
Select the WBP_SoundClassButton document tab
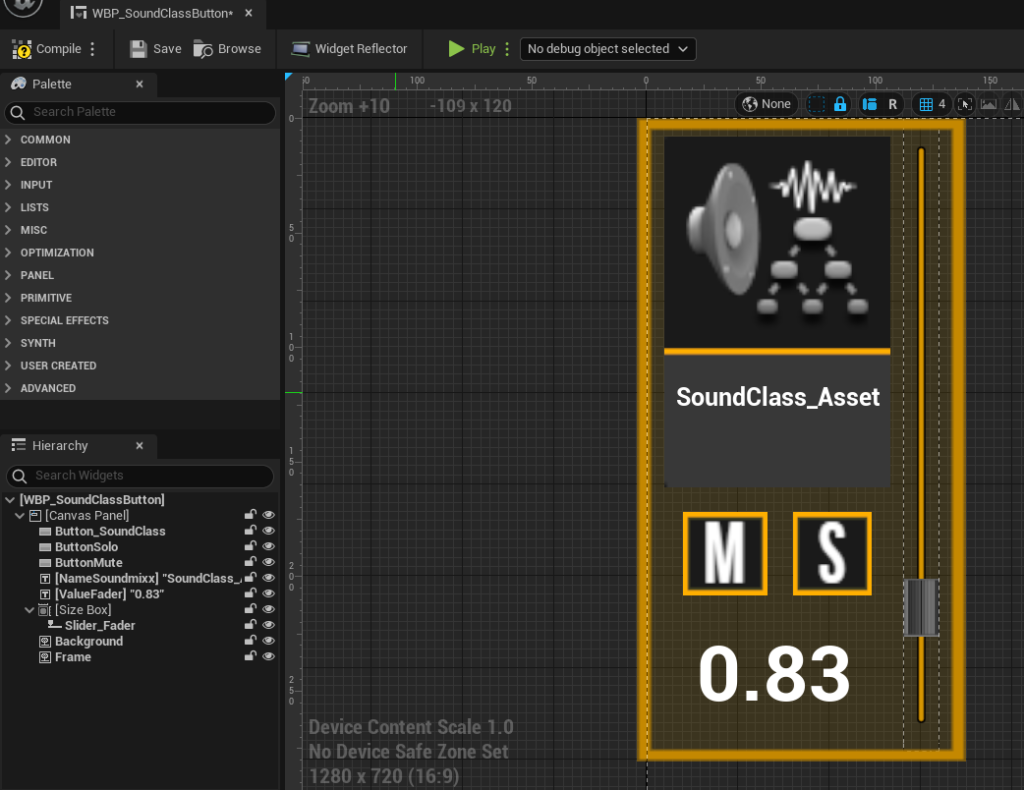[160, 15]
